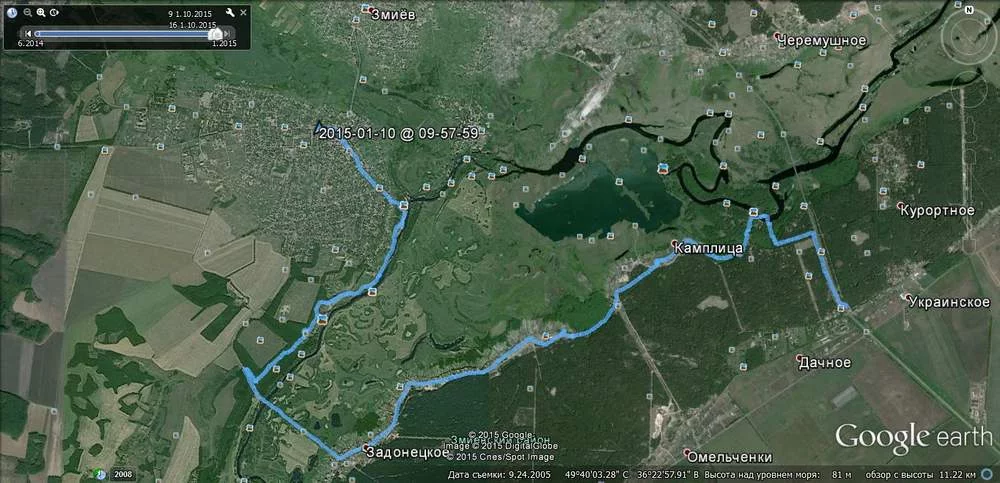Click the N compass north indicator
1000x483 pixels.
click(x=969, y=10)
